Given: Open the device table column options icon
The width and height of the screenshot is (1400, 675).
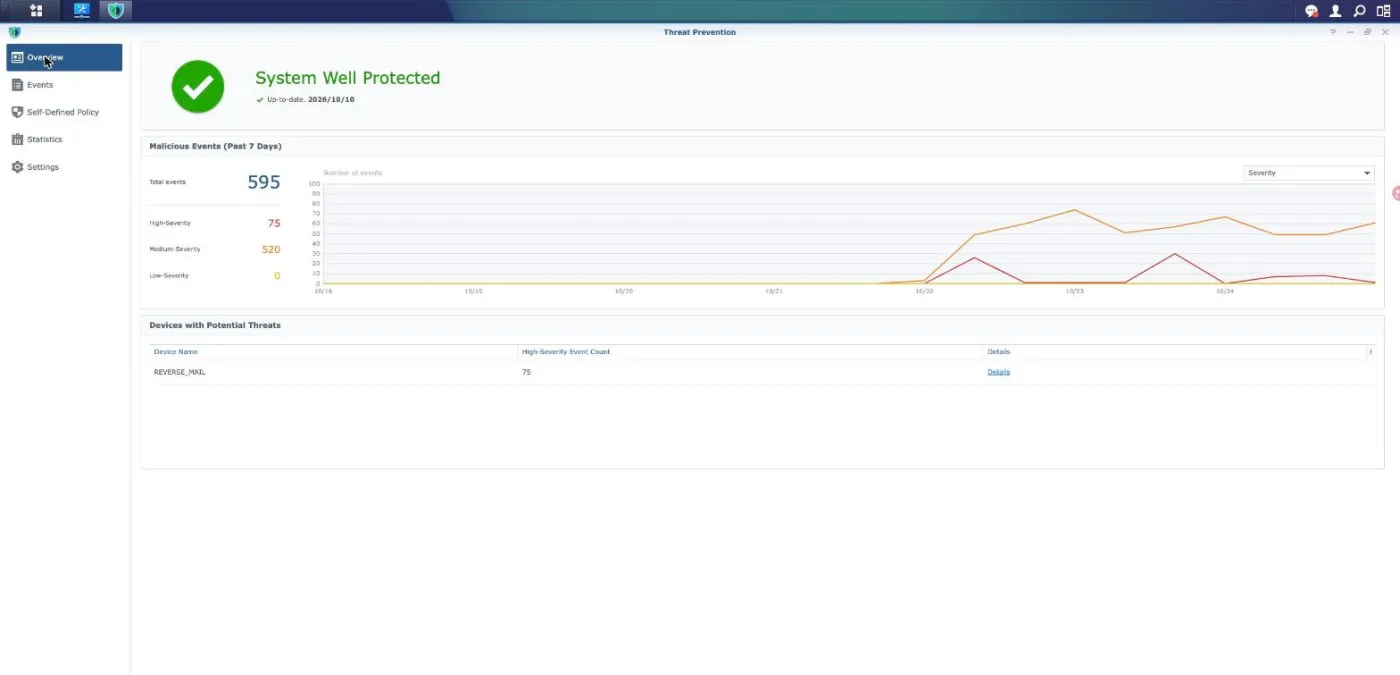Looking at the screenshot, I should tap(1371, 352).
